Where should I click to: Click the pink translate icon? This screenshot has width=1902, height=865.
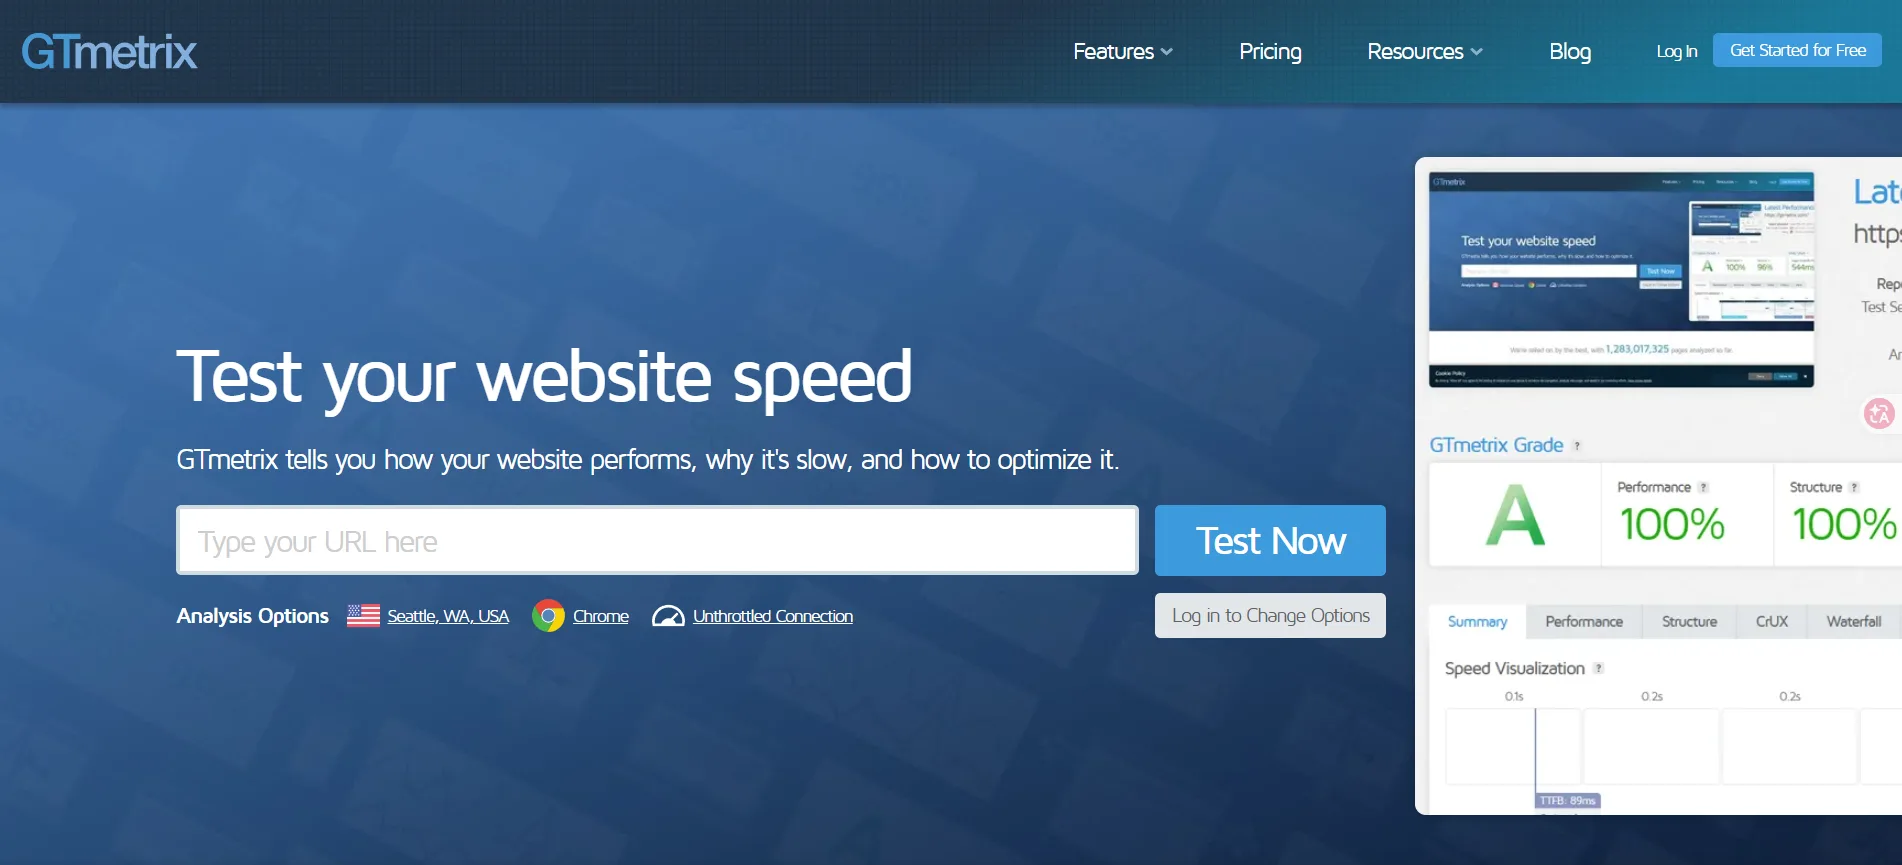coord(1879,412)
